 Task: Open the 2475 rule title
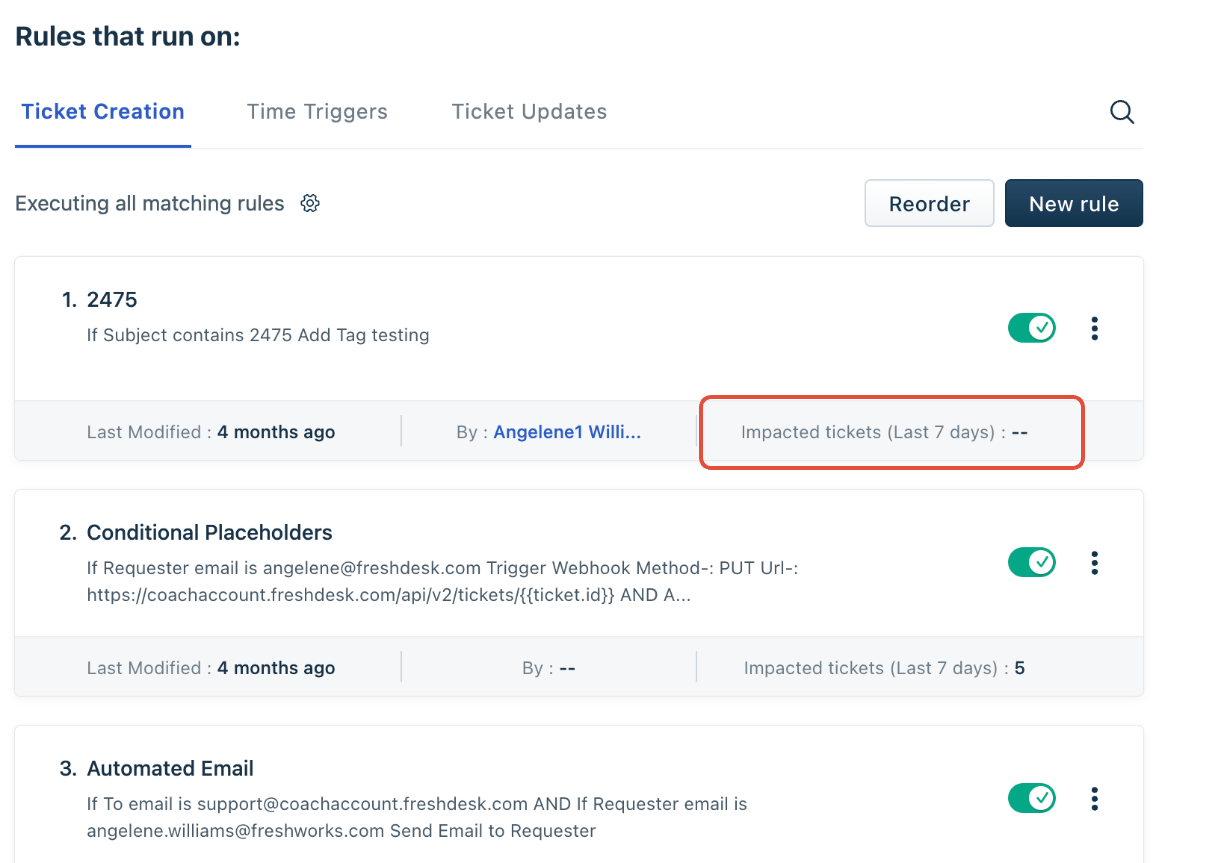point(112,300)
